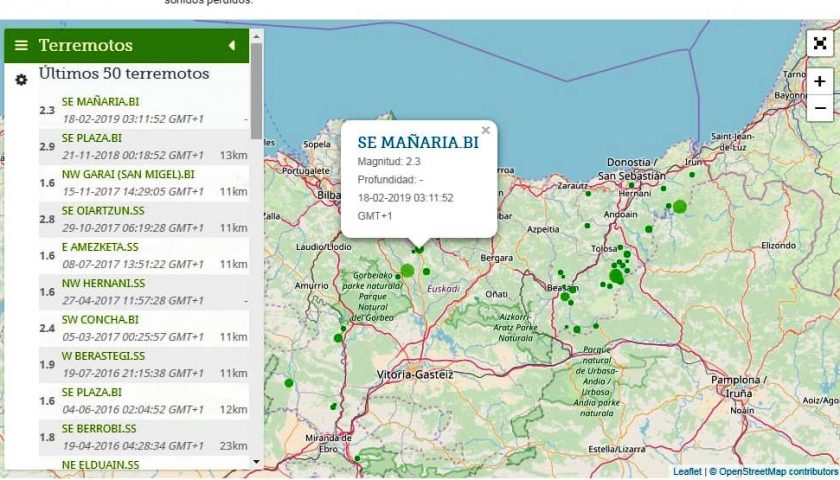This screenshot has width=840, height=480.
Task: Zoom out of the map
Action: 819,107
